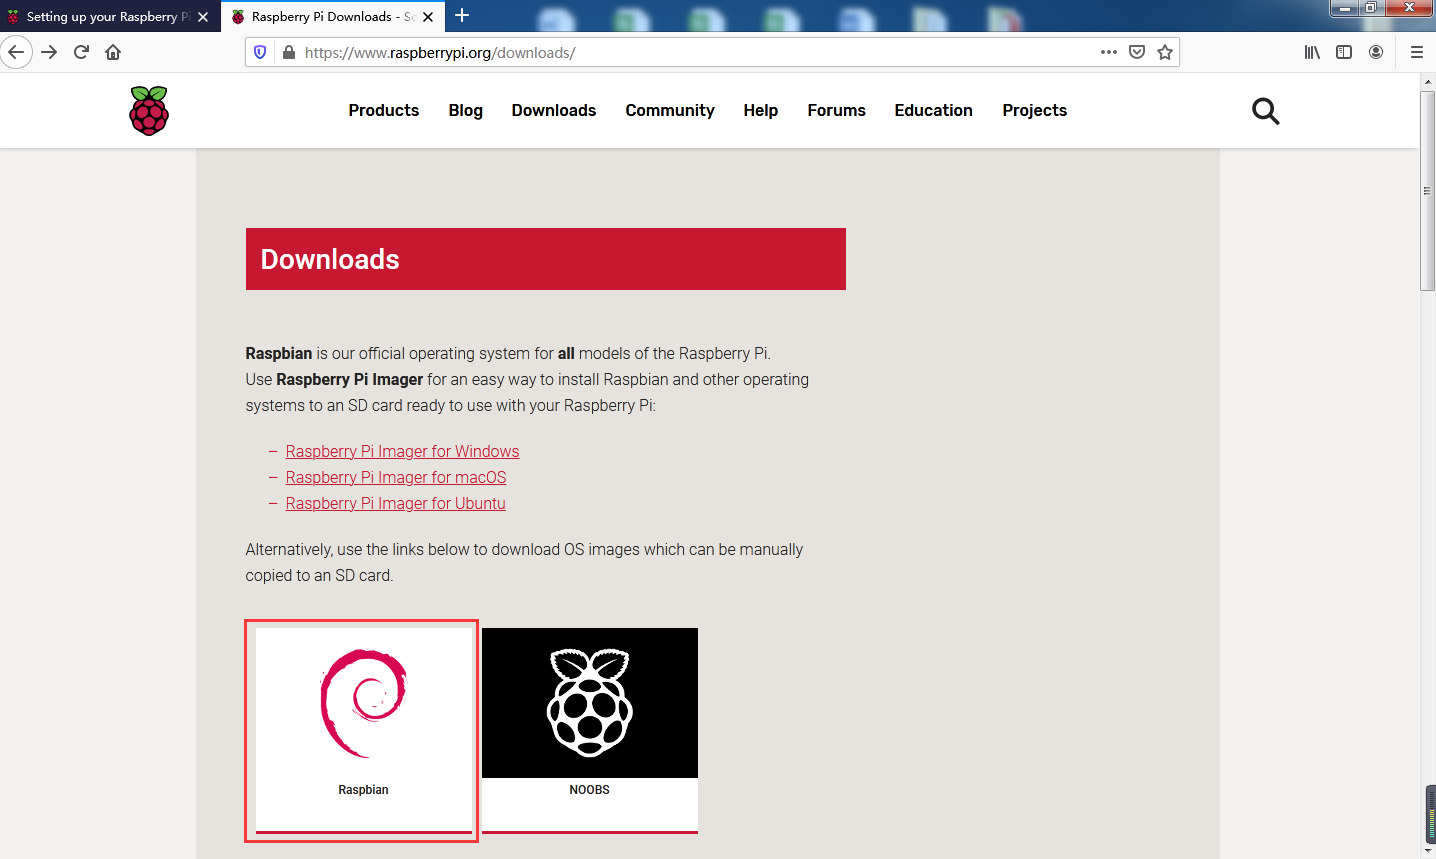Show tracking protection shield info
This screenshot has height=859, width=1436.
260,52
